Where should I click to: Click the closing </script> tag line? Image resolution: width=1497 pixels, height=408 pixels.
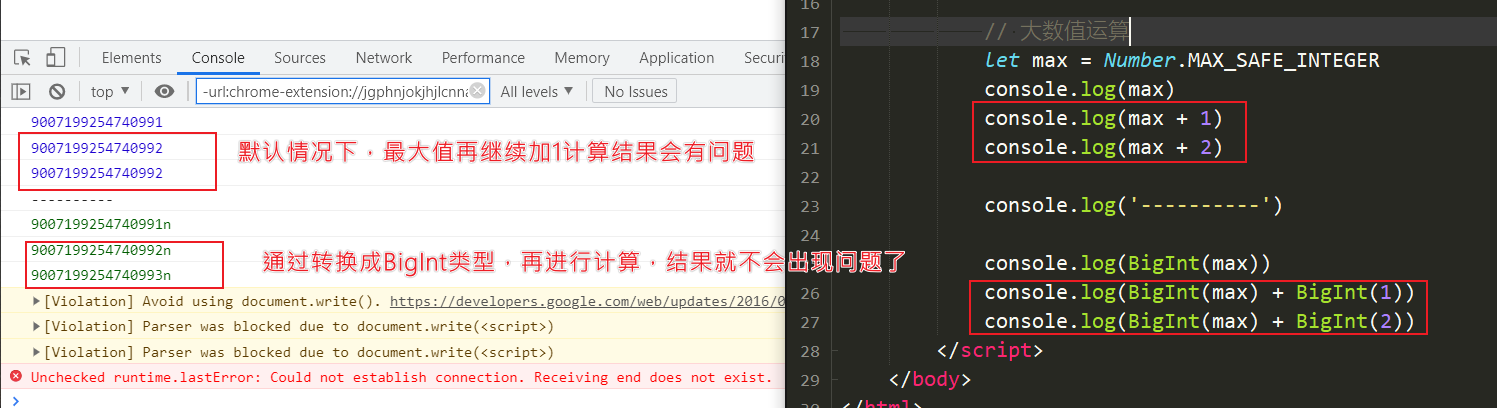coord(991,351)
